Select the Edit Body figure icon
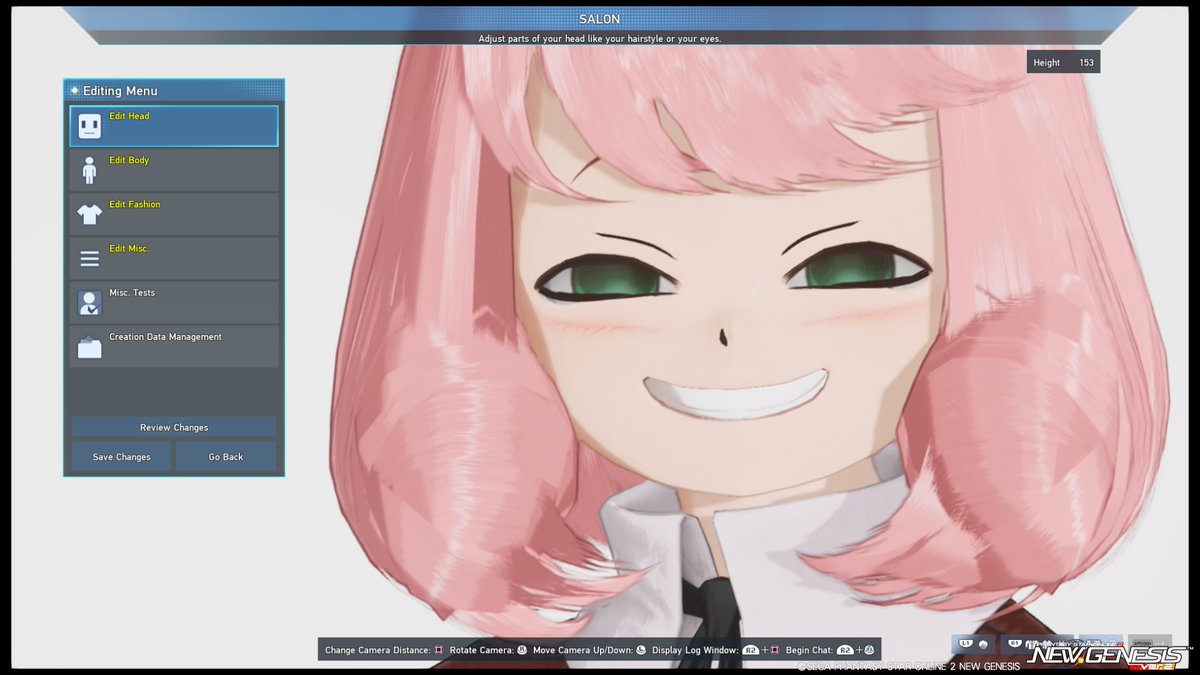1200x675 pixels. pos(89,170)
